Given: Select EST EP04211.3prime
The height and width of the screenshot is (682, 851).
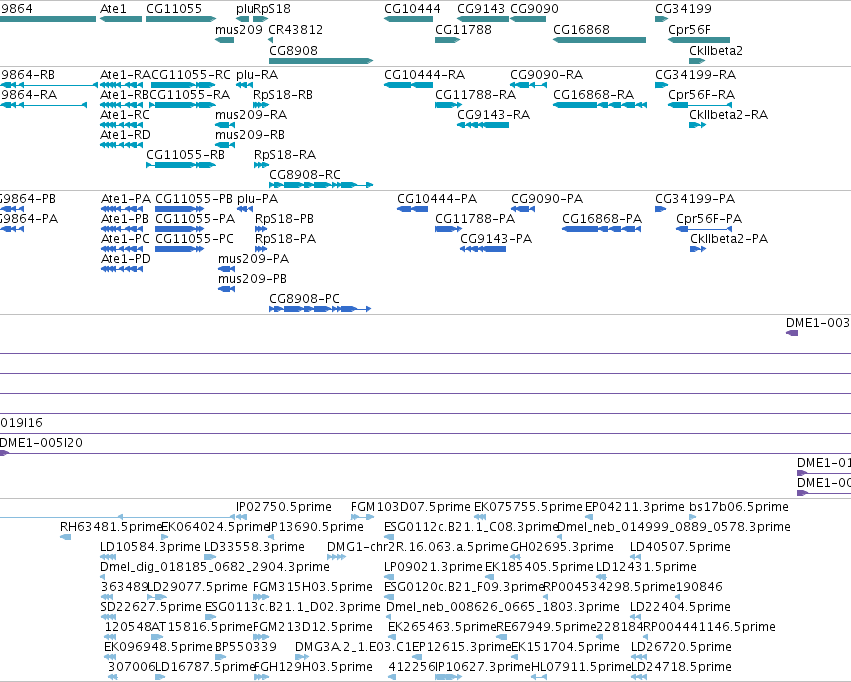Looking at the screenshot, I should [634, 507].
